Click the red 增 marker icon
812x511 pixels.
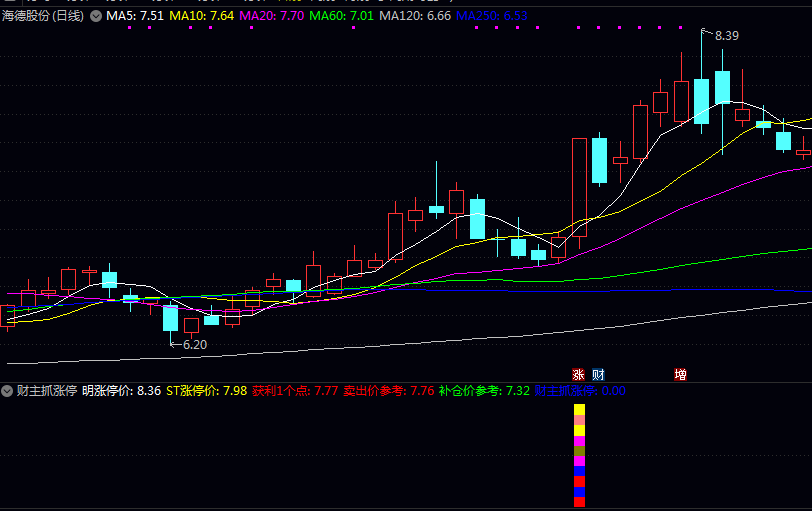point(680,375)
